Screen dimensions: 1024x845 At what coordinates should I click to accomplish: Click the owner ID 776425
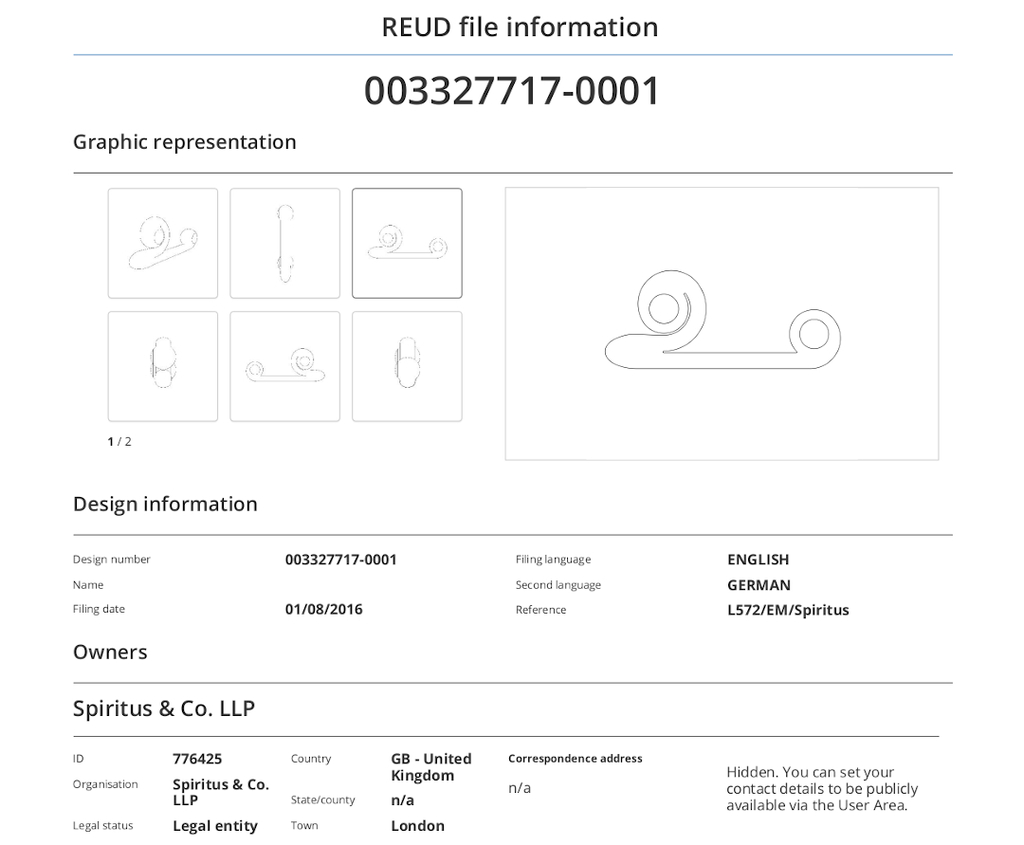[x=197, y=759]
